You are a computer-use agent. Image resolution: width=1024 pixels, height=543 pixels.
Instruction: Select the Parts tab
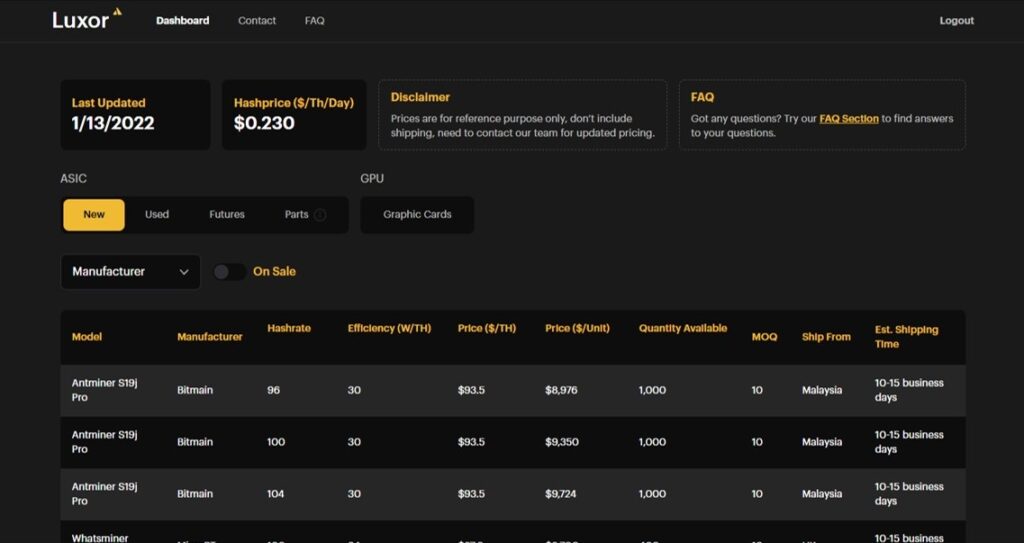(296, 214)
